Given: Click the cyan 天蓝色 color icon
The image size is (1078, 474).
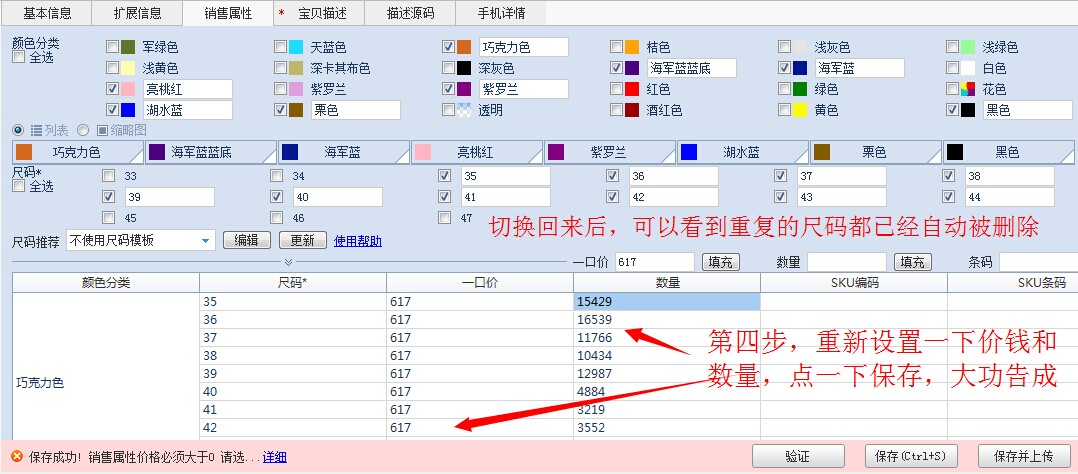Looking at the screenshot, I should point(296,47).
